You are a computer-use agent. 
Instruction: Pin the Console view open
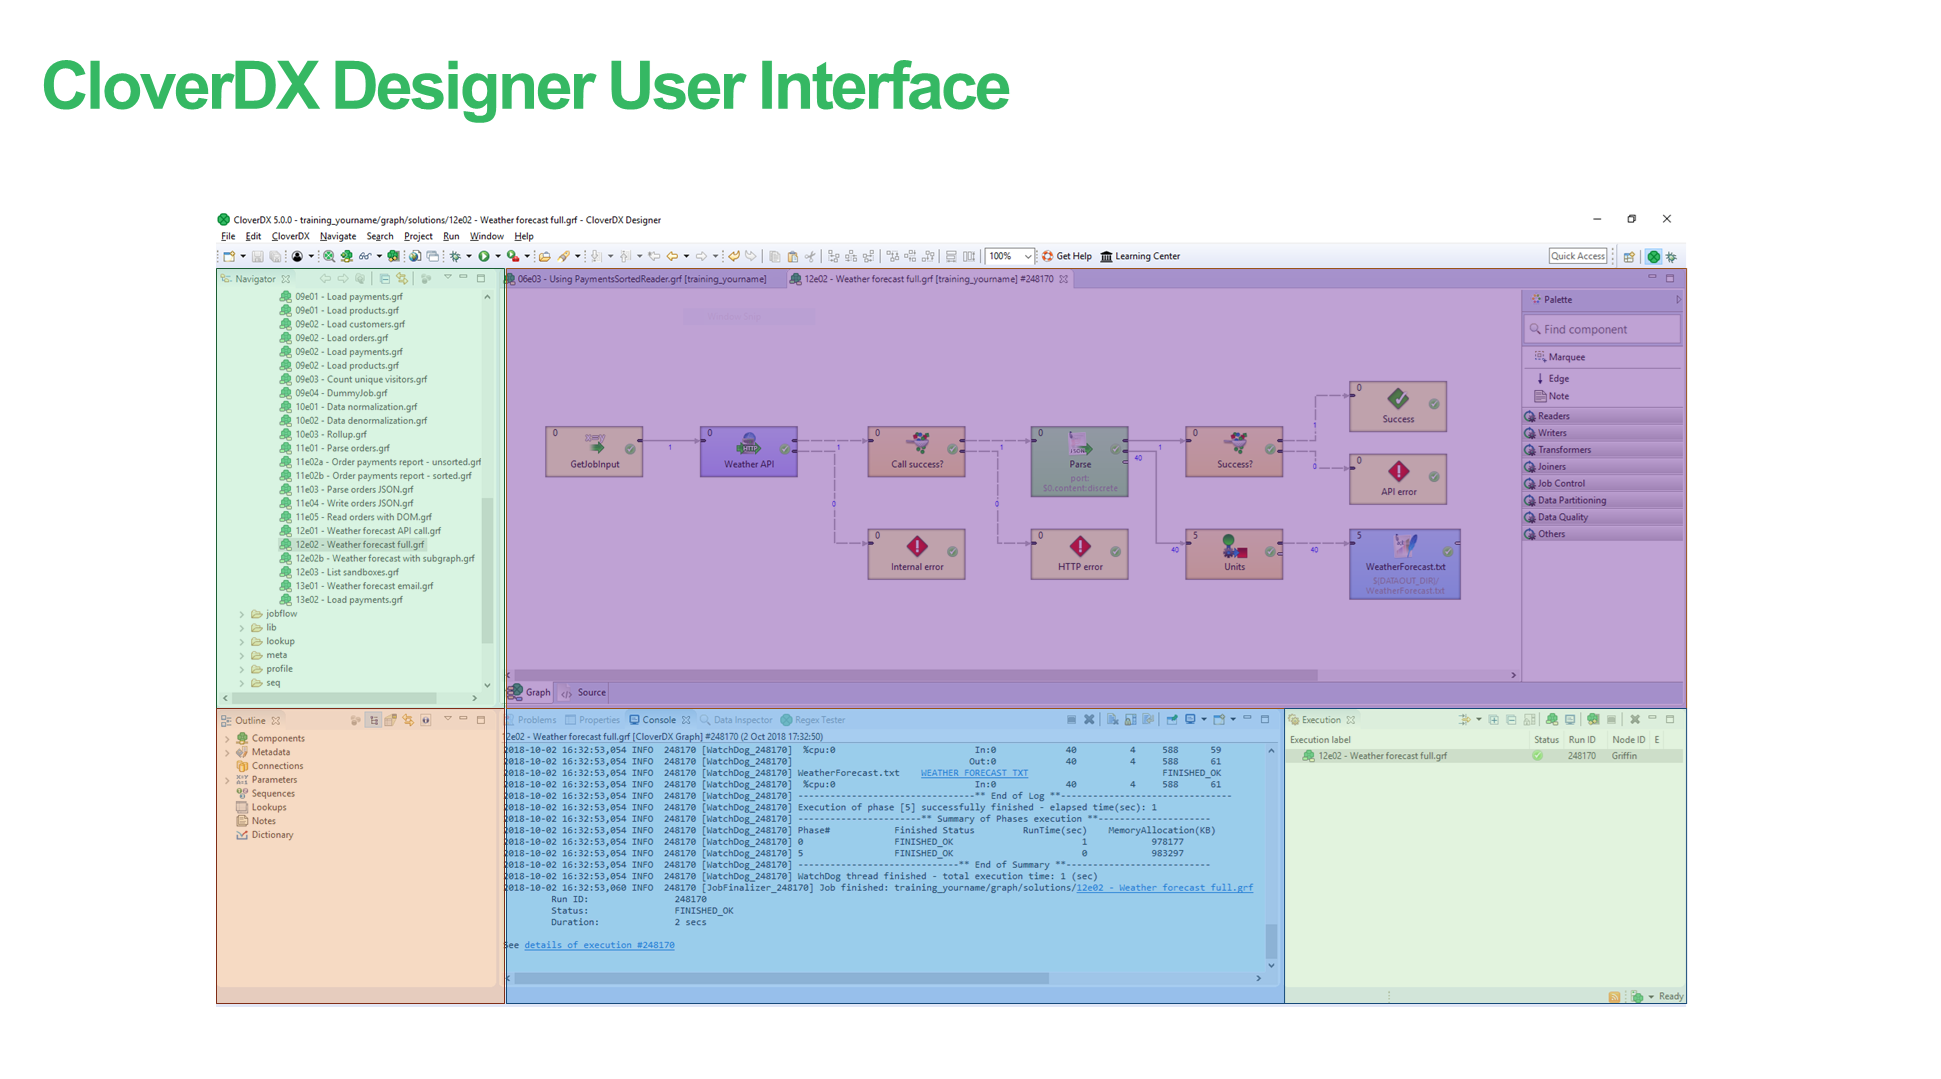1172,718
